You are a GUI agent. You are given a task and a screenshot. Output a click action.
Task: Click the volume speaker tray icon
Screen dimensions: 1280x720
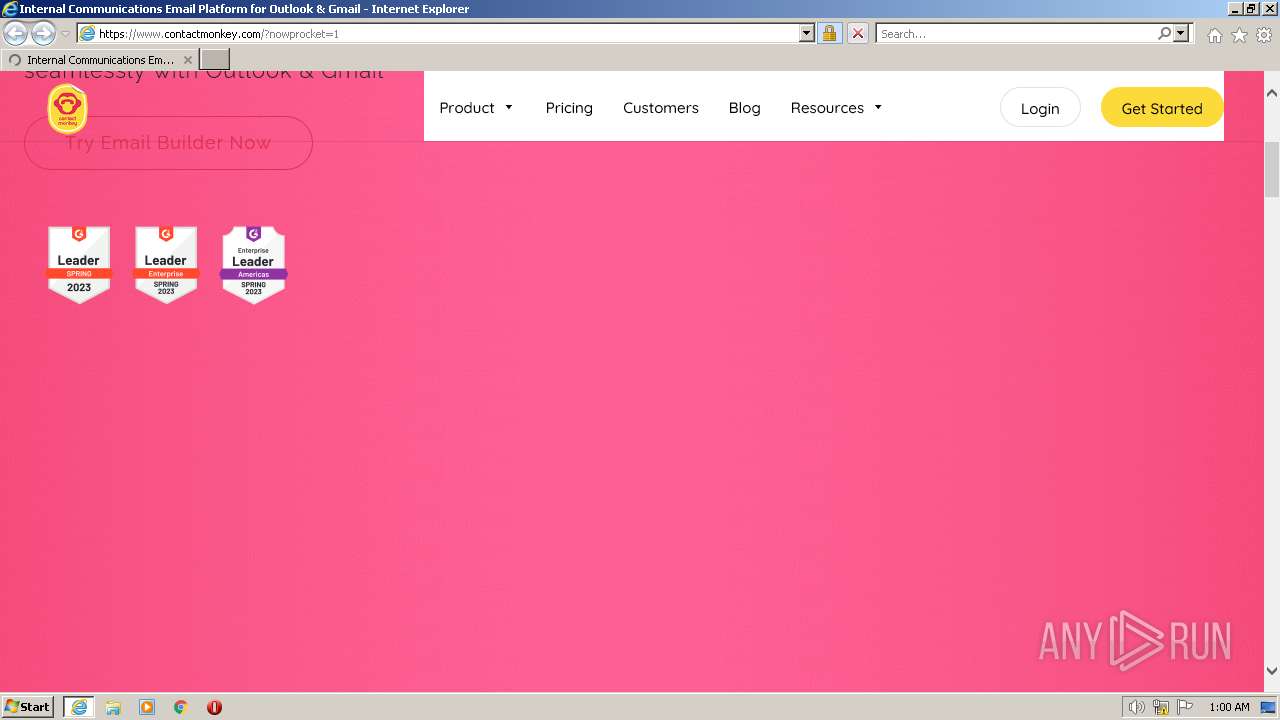(1136, 707)
